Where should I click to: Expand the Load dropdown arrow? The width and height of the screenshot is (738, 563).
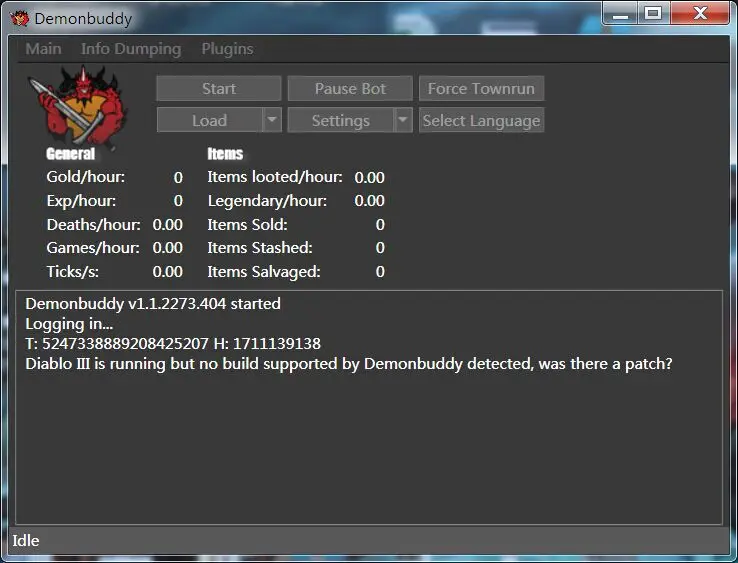coord(272,120)
